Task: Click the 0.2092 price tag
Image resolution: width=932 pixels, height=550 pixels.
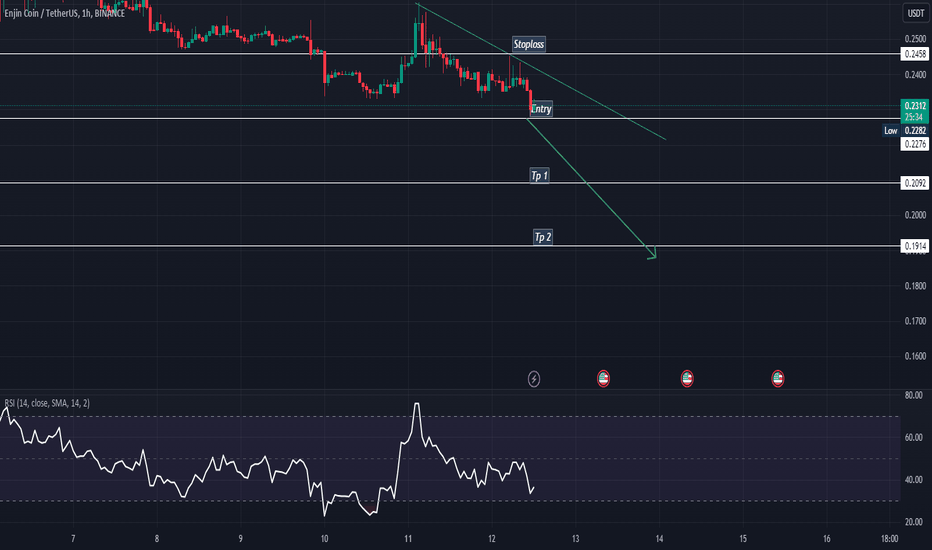Action: point(915,183)
